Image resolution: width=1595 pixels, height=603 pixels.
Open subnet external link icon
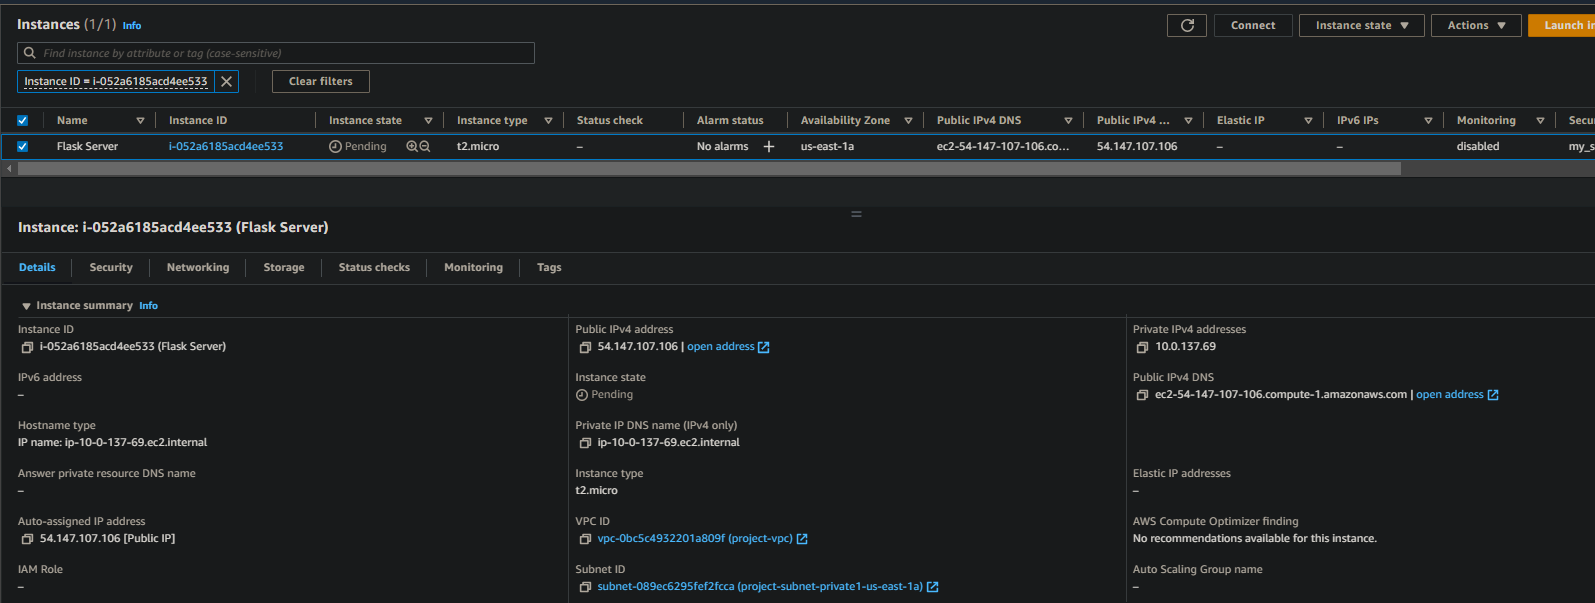pyautogui.click(x=933, y=587)
